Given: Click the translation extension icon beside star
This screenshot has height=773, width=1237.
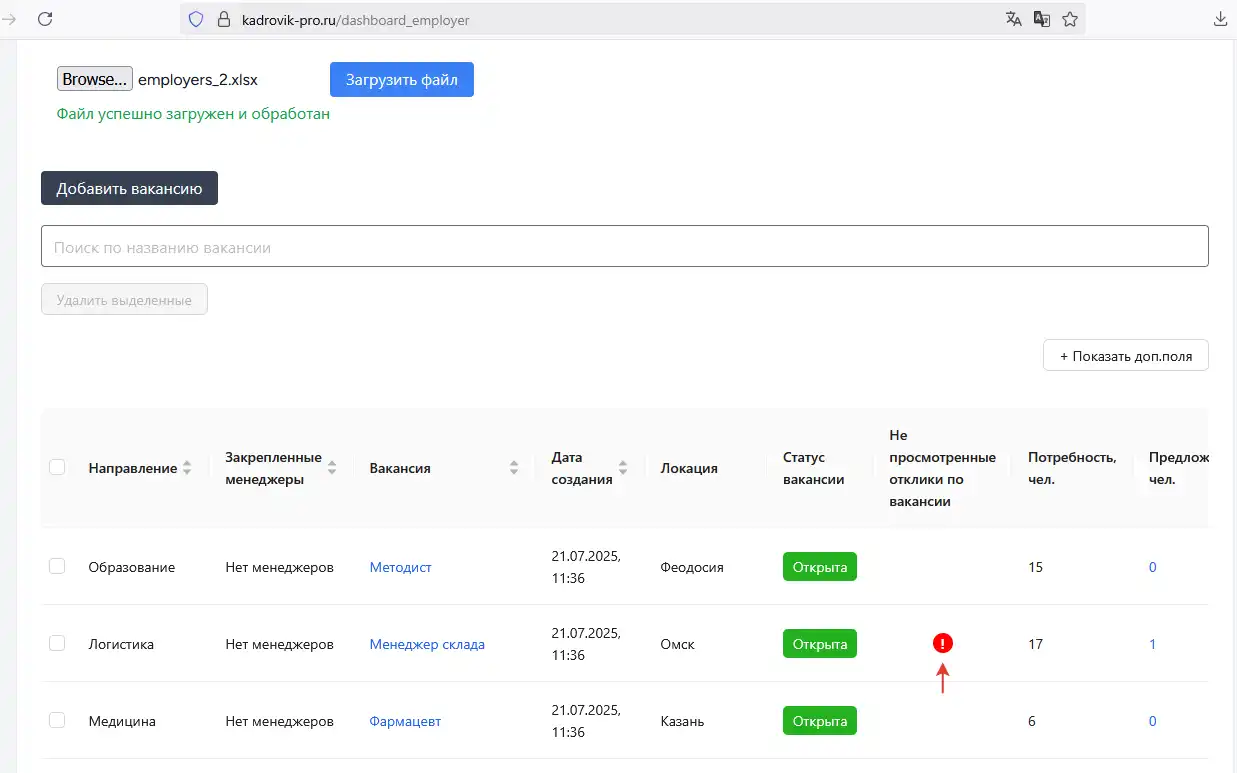Looking at the screenshot, I should coord(1042,19).
